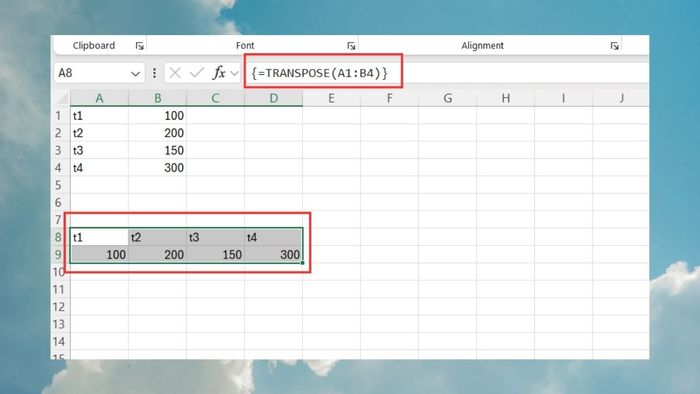Click cell A1 containing t1
Screen dimensions: 700x394
coord(99,116)
